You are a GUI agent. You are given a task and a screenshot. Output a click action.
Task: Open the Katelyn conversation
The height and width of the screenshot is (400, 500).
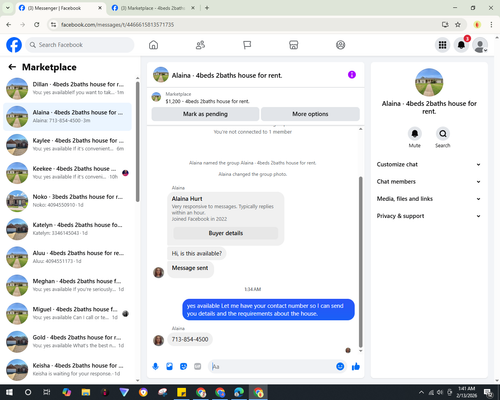click(x=67, y=229)
